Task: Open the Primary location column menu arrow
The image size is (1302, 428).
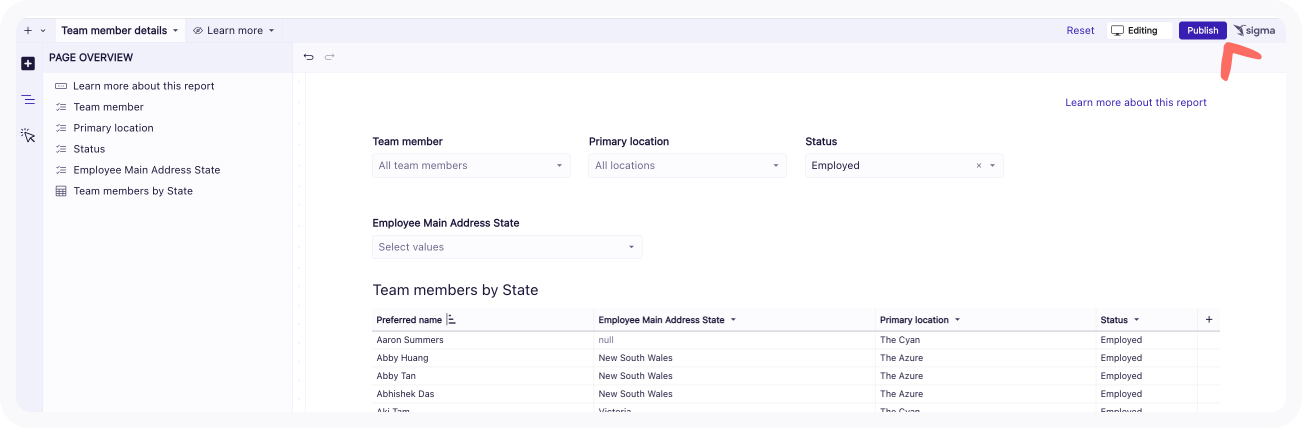Action: click(x=957, y=320)
